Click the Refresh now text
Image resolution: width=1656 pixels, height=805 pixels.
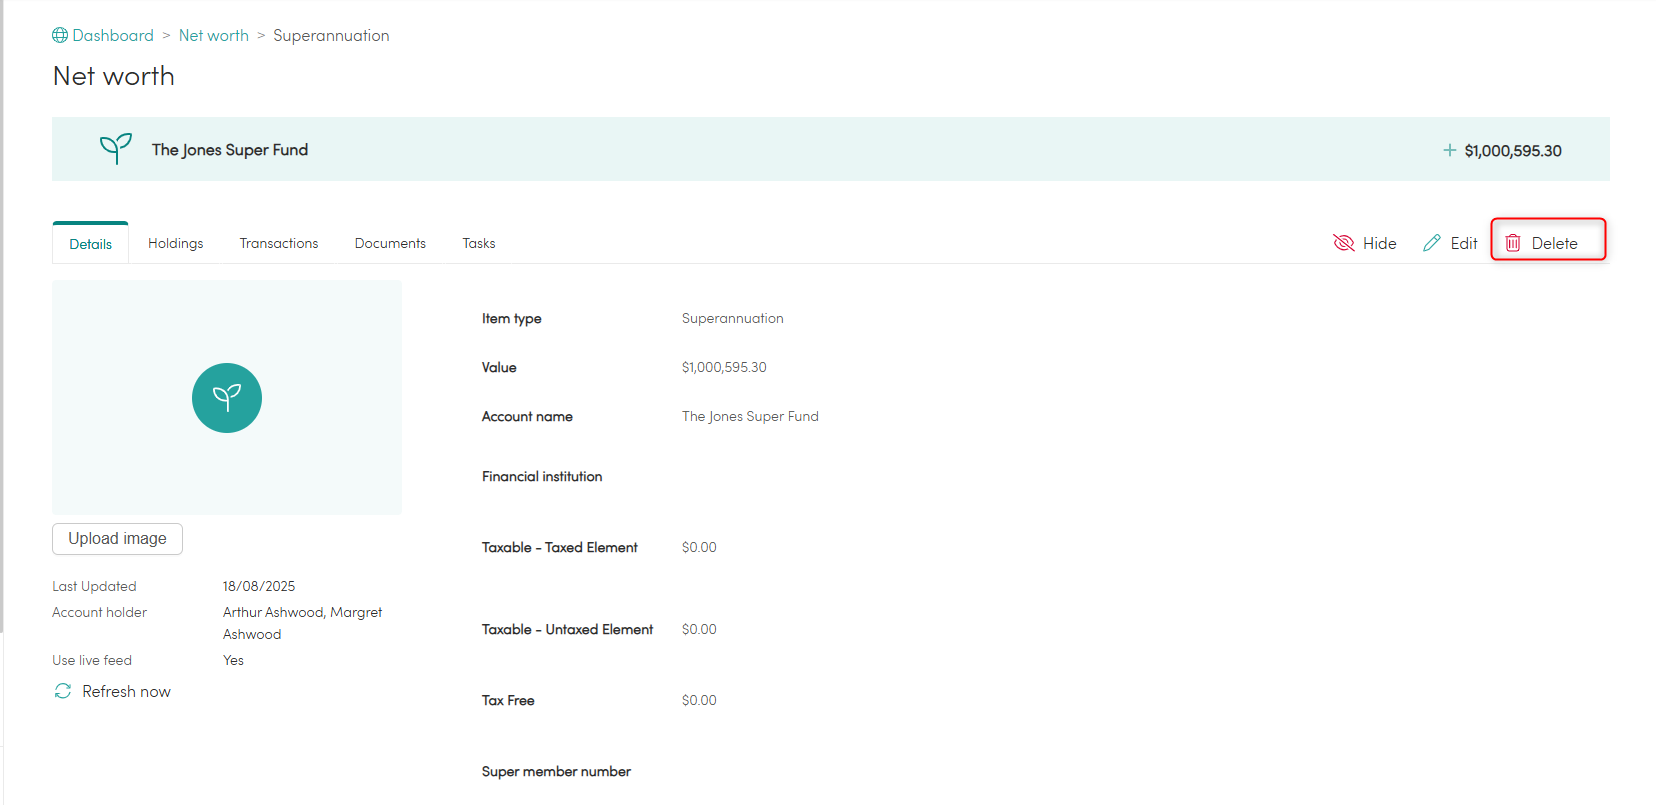click(127, 691)
